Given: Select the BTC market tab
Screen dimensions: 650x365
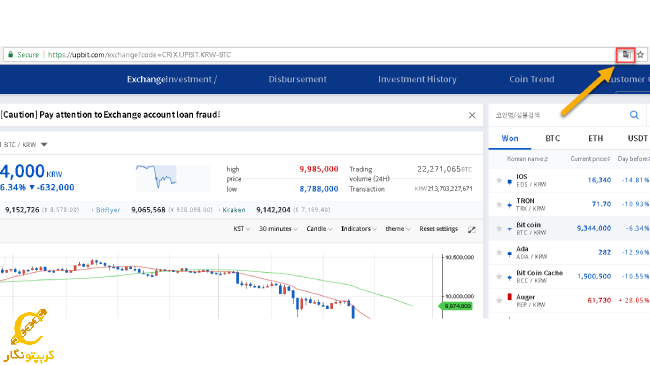Looking at the screenshot, I should point(553,139).
